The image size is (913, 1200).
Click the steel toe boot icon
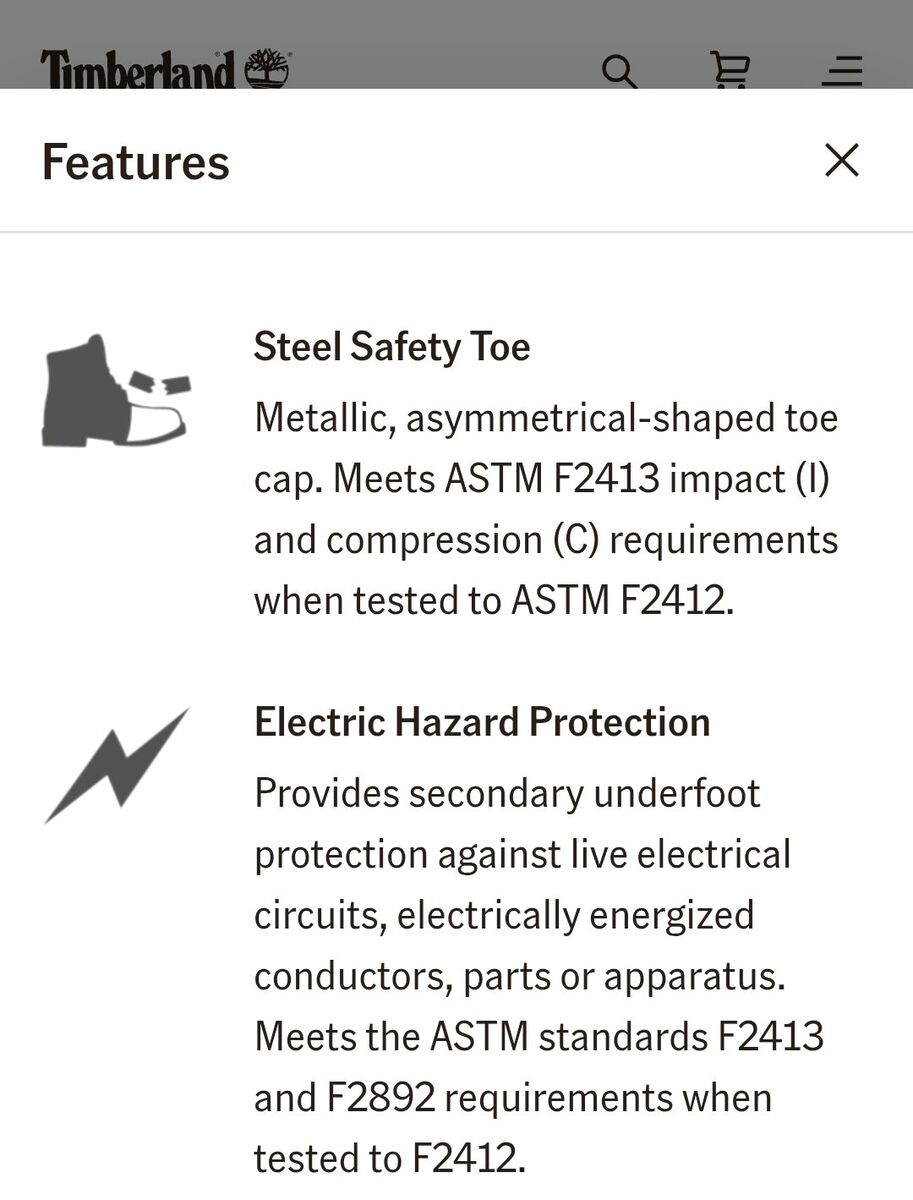[x=115, y=391]
